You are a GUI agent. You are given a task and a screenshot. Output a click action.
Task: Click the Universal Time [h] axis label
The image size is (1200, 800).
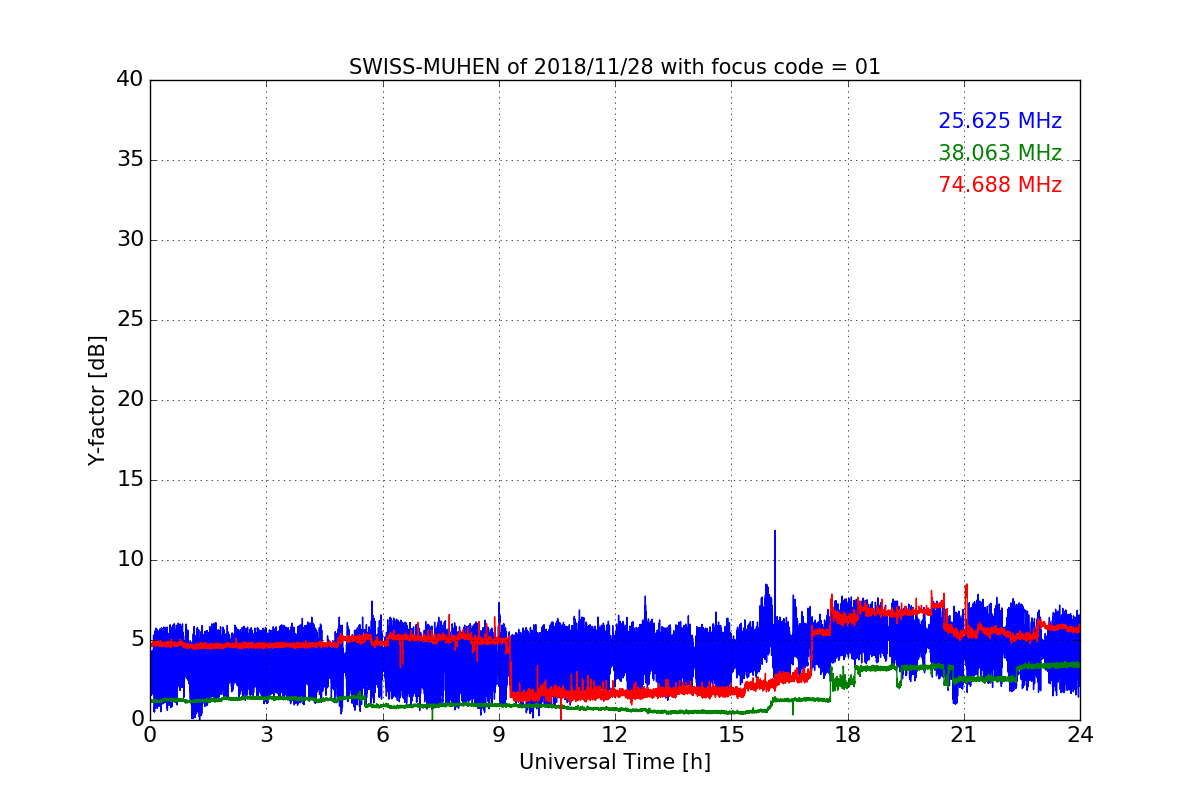point(614,762)
